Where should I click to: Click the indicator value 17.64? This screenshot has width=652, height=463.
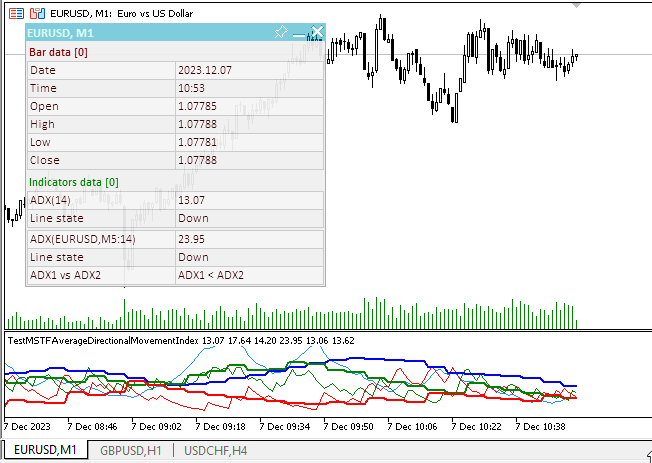tap(240, 341)
